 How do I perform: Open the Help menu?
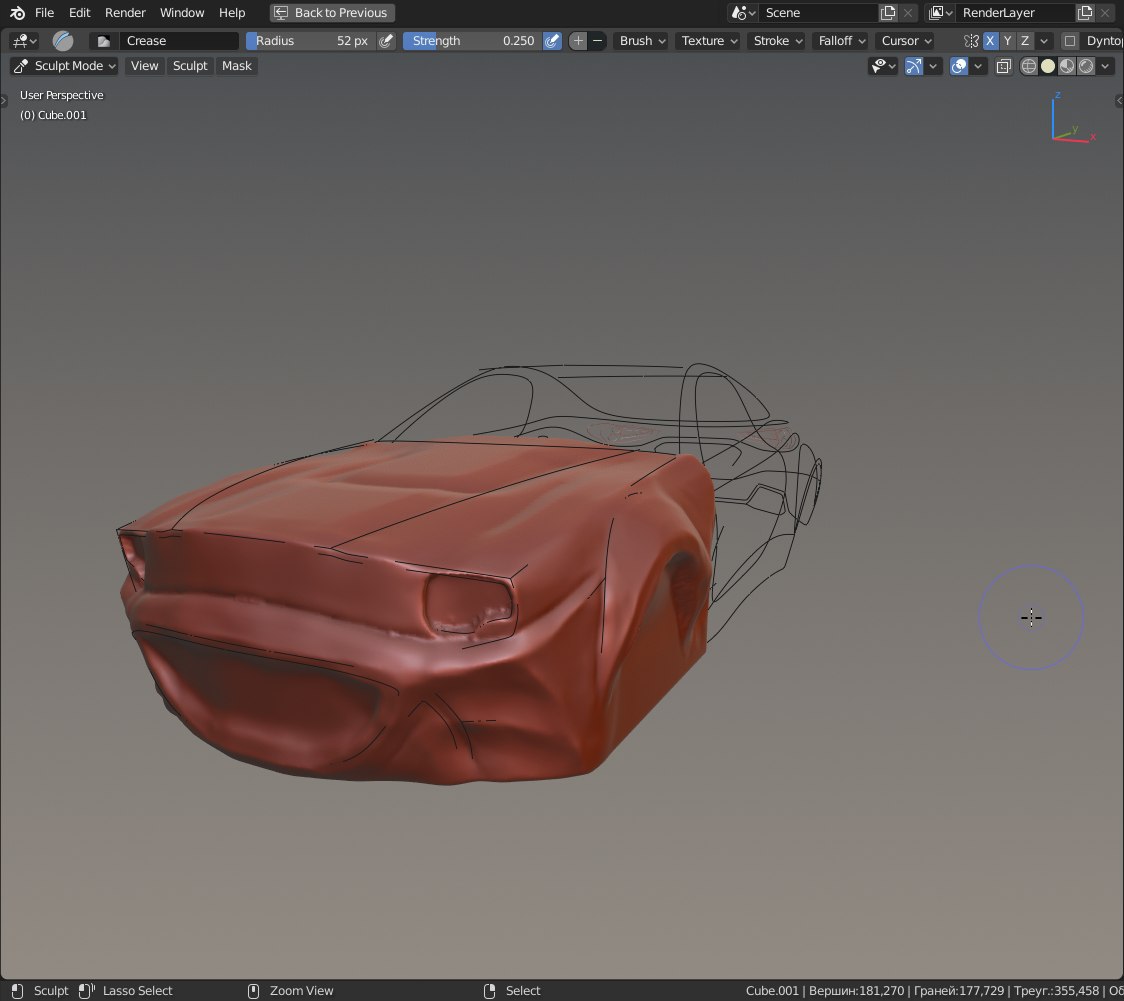click(x=232, y=13)
